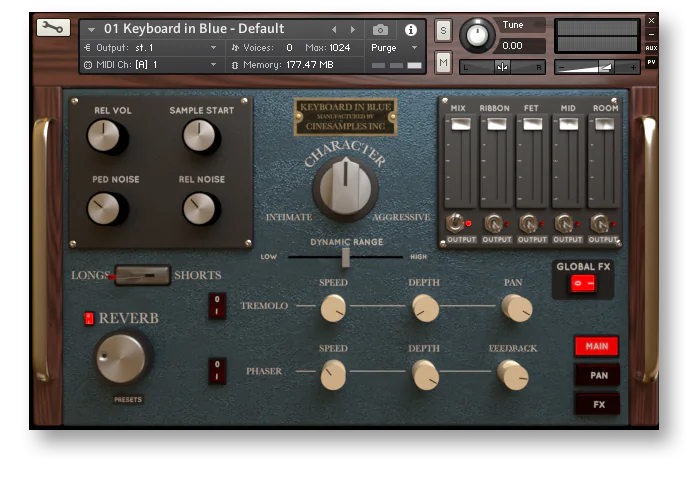Open the Purge dropdown menu
The height and width of the screenshot is (478, 690).
point(394,48)
